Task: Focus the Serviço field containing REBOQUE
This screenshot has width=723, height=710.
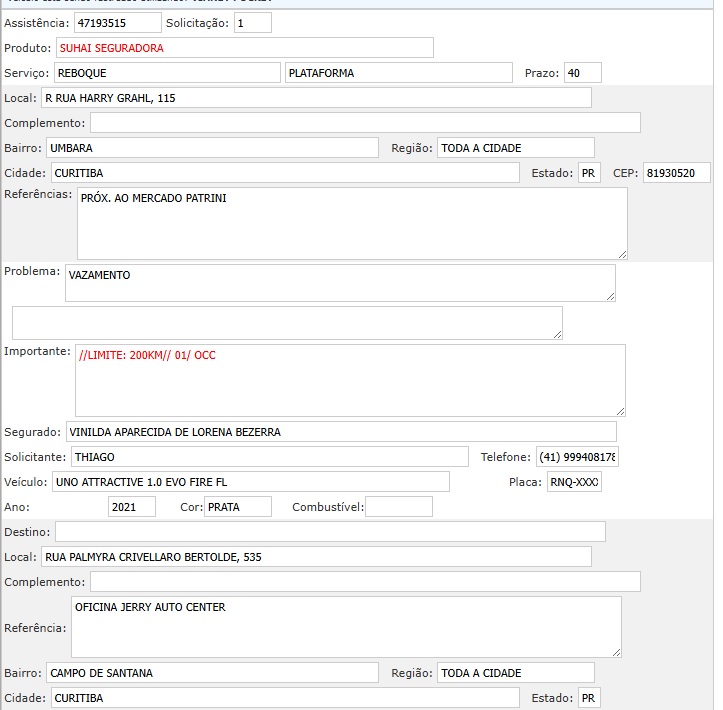Action: click(166, 73)
